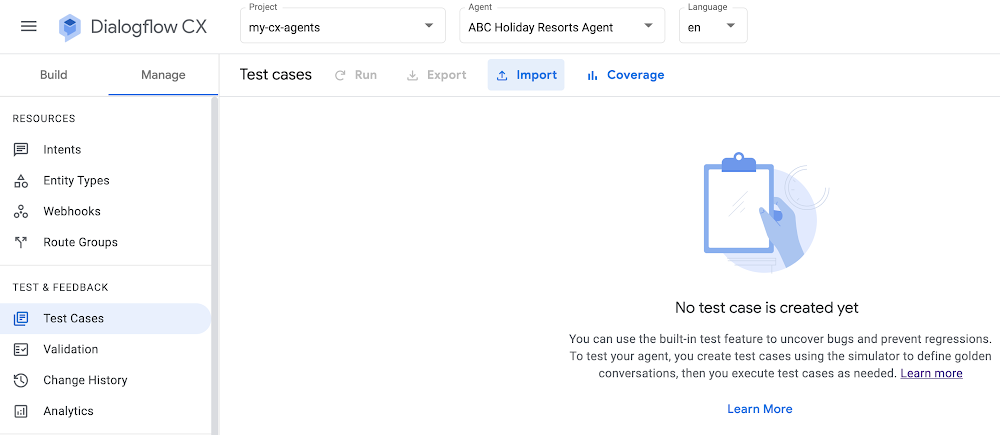Follow the underlined Learn more link
The width and height of the screenshot is (1000, 435).
coord(931,373)
